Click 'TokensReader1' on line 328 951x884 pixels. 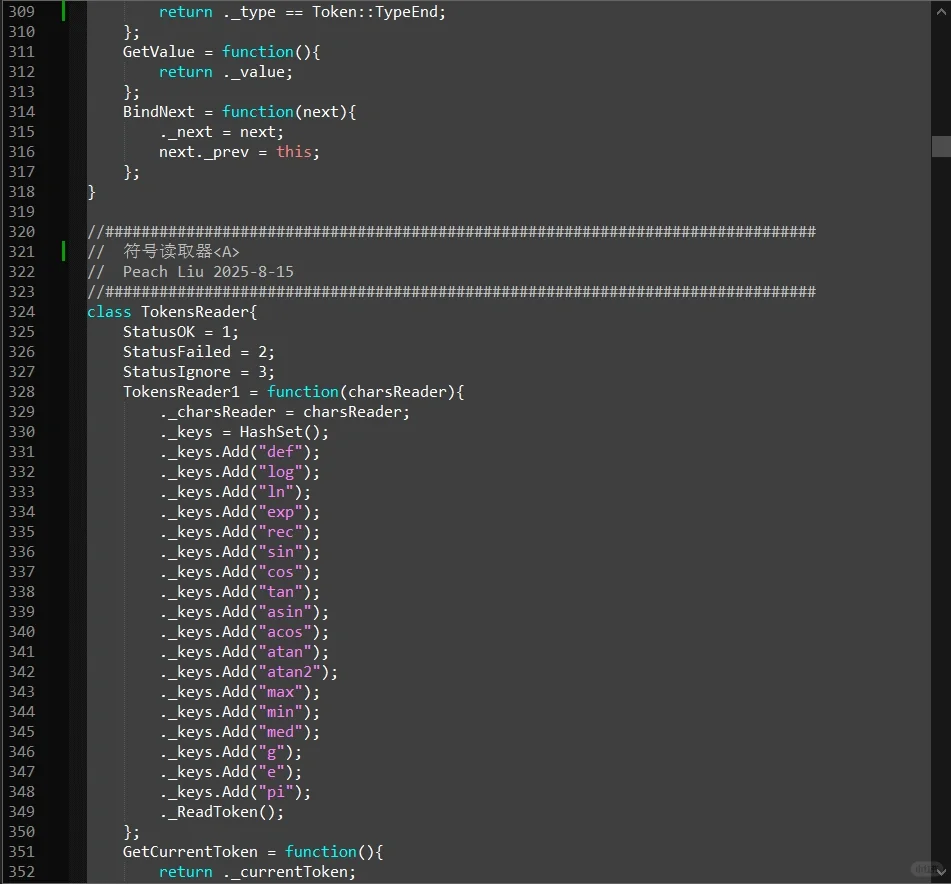[181, 392]
